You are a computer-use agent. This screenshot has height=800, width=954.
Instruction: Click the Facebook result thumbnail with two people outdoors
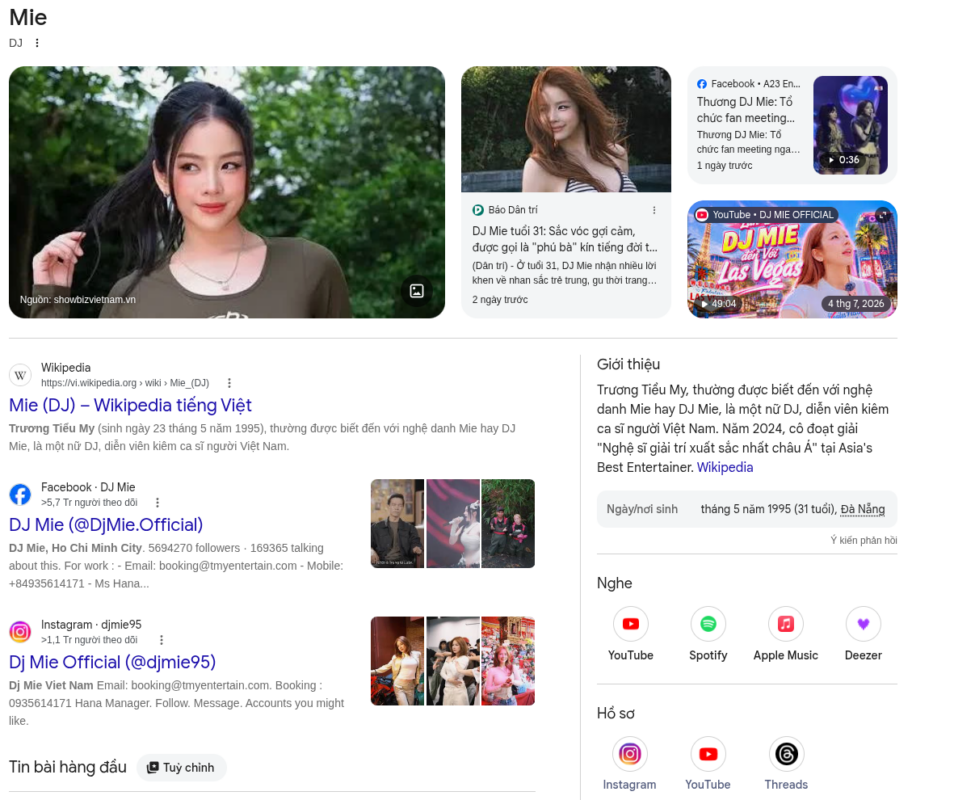point(508,524)
